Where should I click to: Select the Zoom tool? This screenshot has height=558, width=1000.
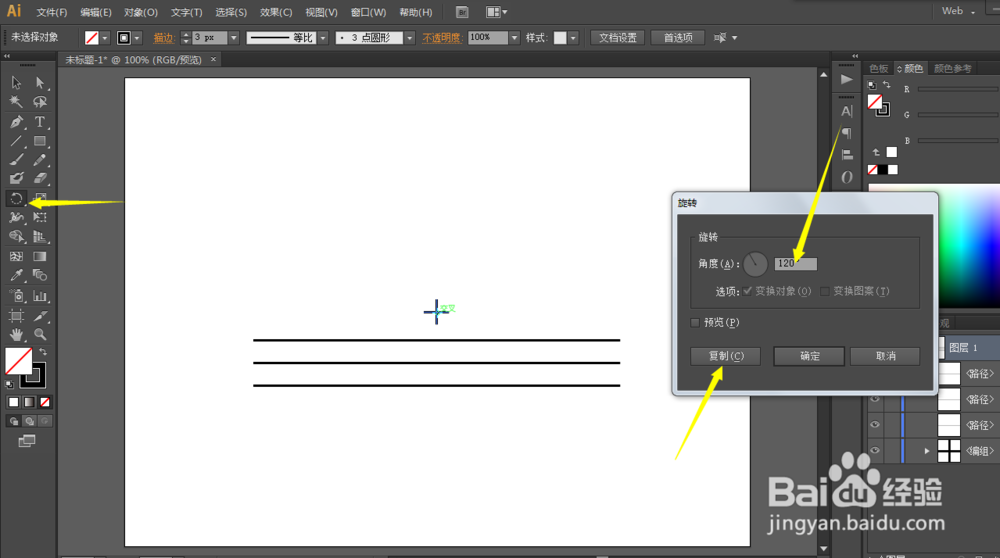[40, 334]
